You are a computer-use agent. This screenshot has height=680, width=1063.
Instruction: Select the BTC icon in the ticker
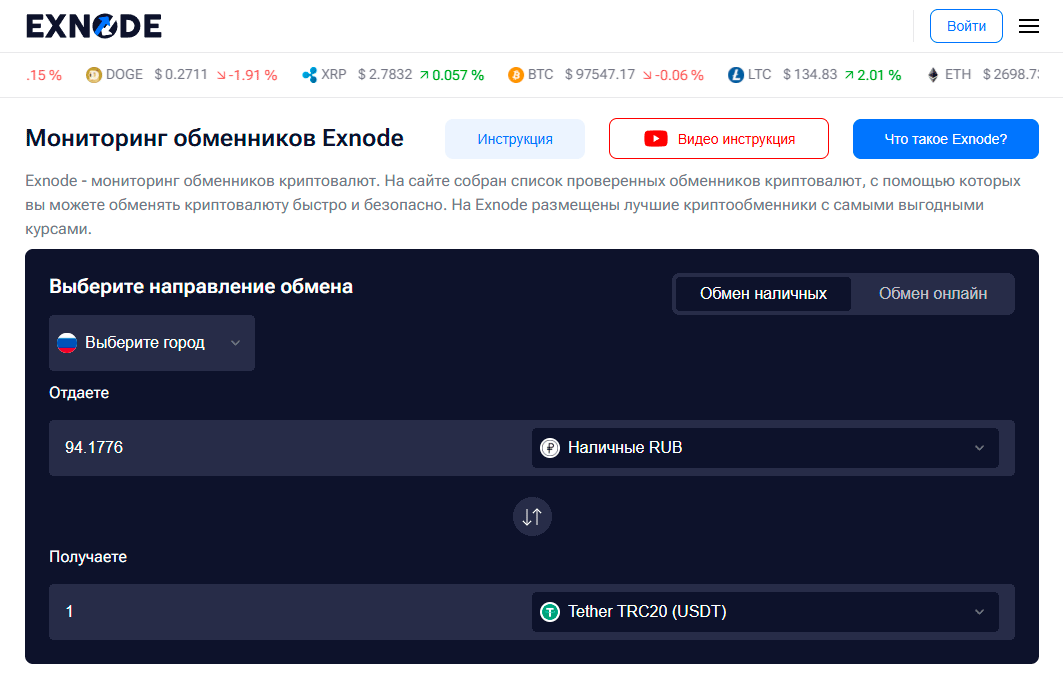point(515,74)
